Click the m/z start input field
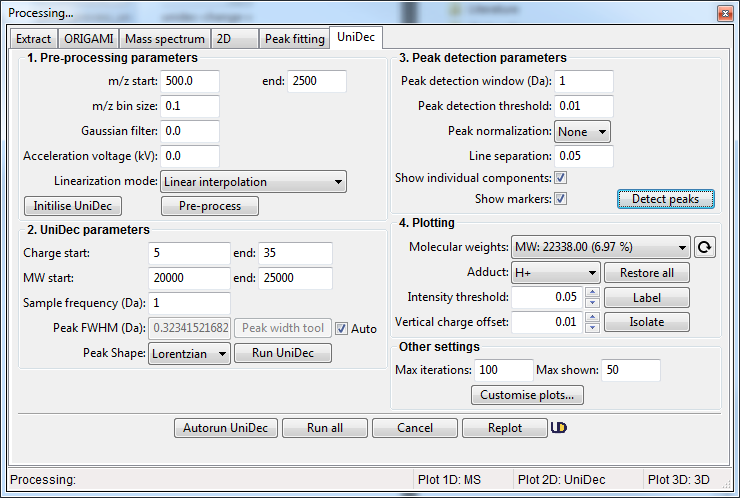 click(189, 82)
